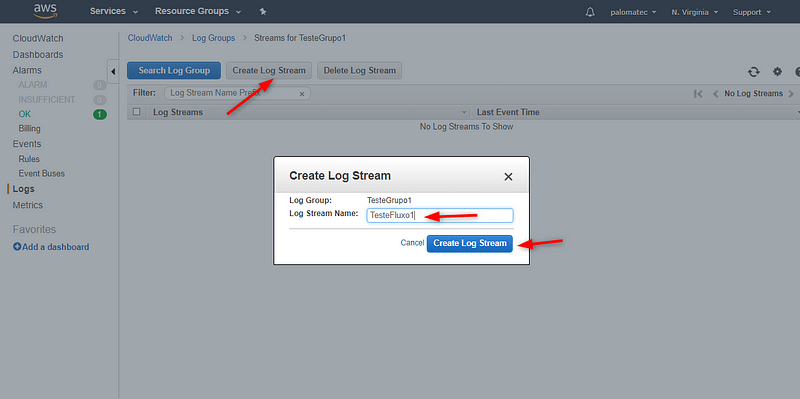Image resolution: width=800 pixels, height=399 pixels.
Task: Select the OK alarm entry
Action: [24, 114]
